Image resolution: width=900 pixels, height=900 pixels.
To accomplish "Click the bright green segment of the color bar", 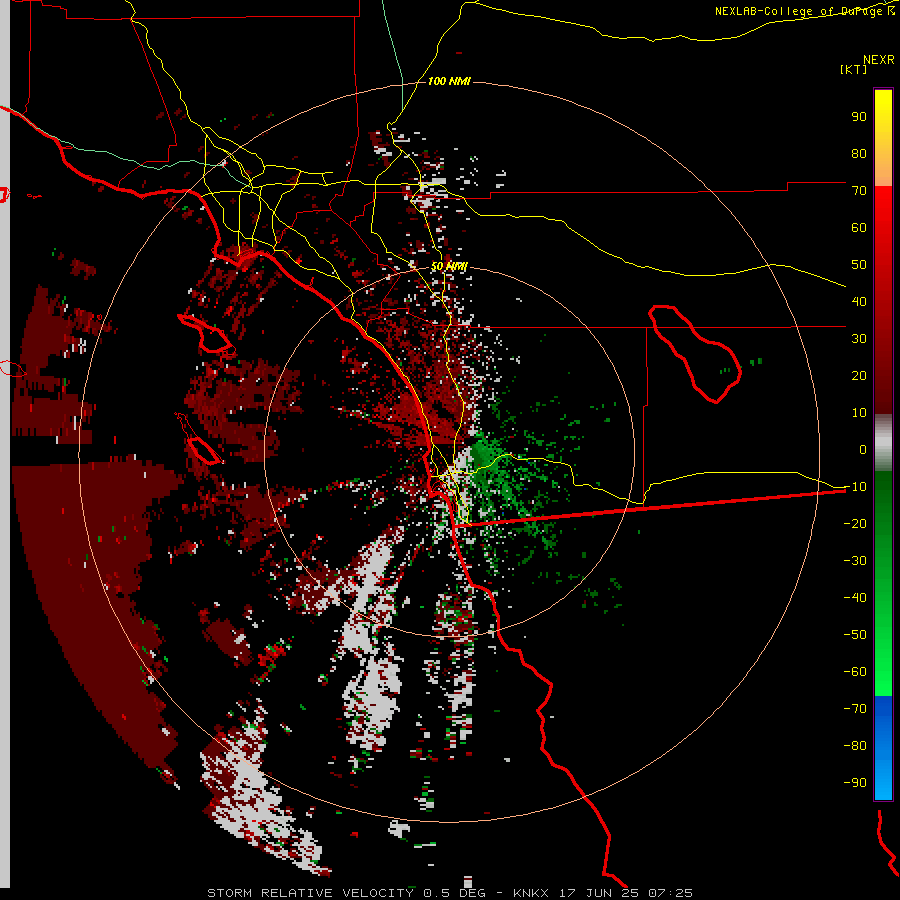I will pyautogui.click(x=883, y=649).
